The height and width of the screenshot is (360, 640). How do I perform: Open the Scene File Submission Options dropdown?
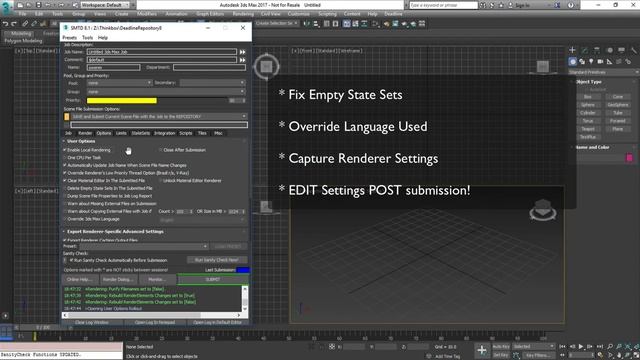pos(159,116)
